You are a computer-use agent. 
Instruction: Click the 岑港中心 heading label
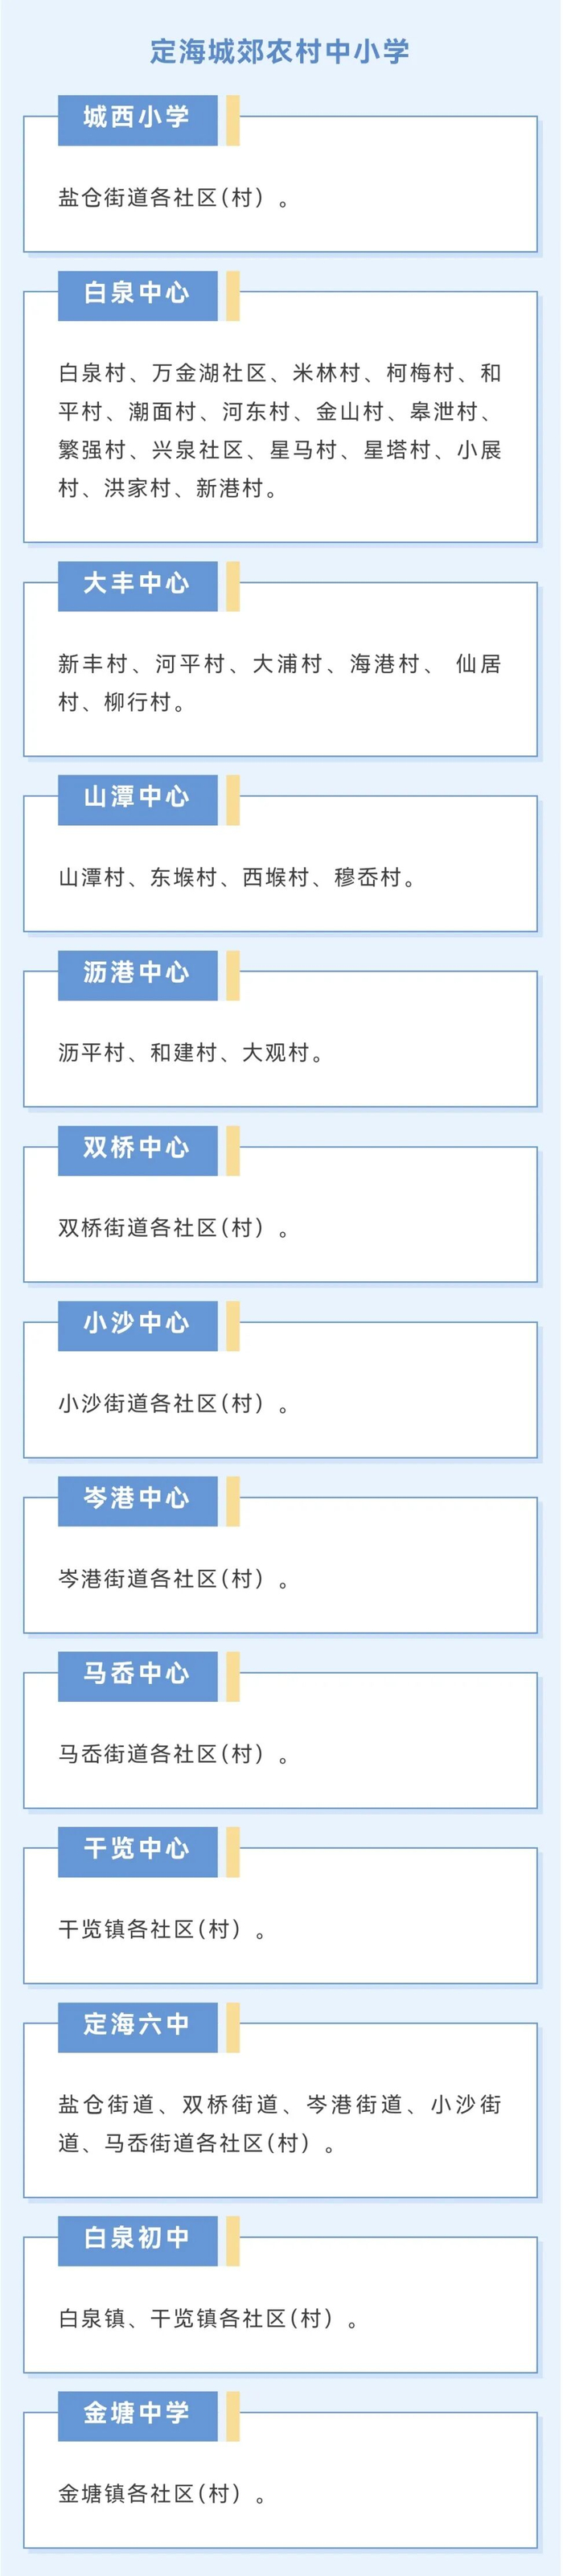(x=138, y=1501)
